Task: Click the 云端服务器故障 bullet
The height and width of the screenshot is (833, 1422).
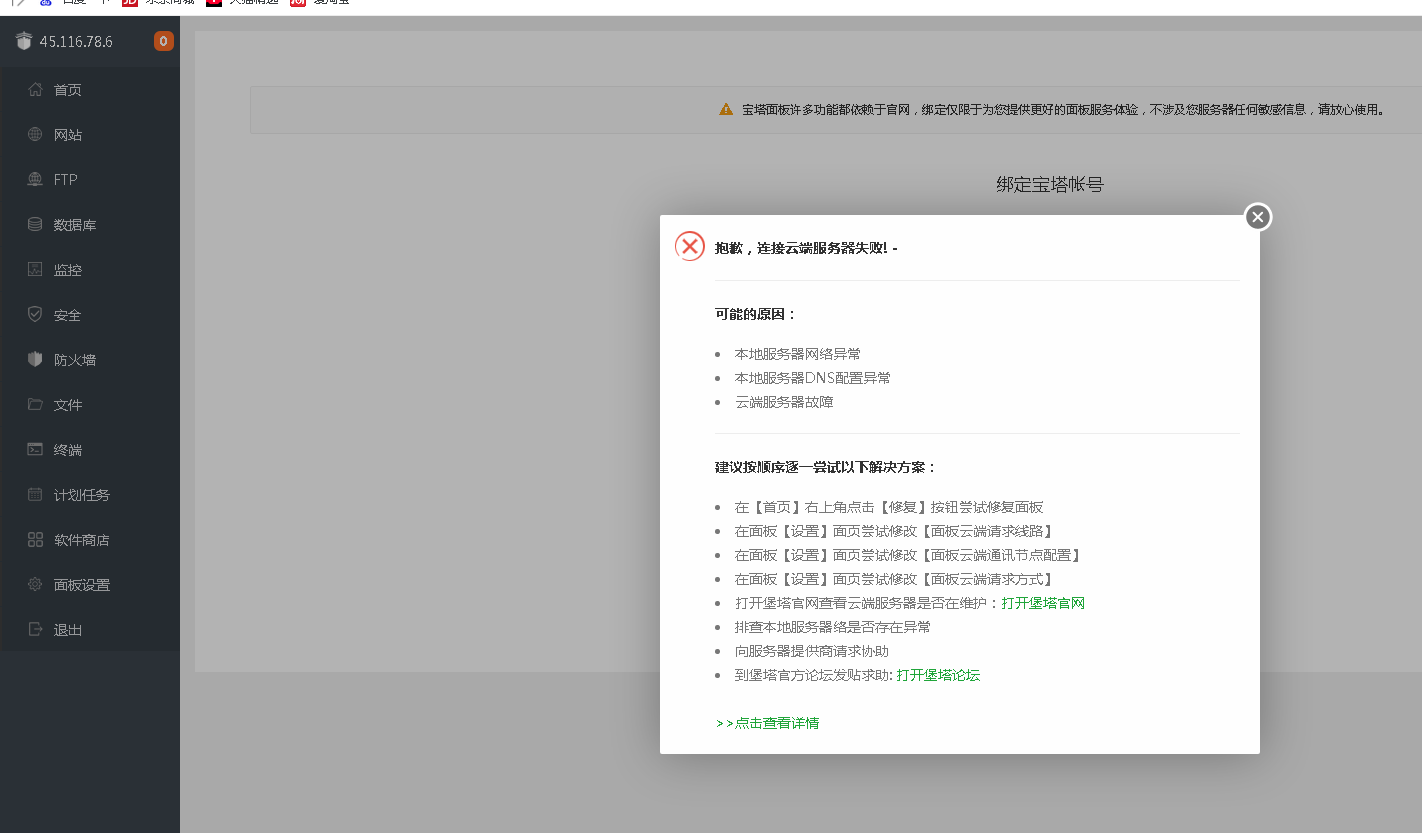Action: coord(784,402)
